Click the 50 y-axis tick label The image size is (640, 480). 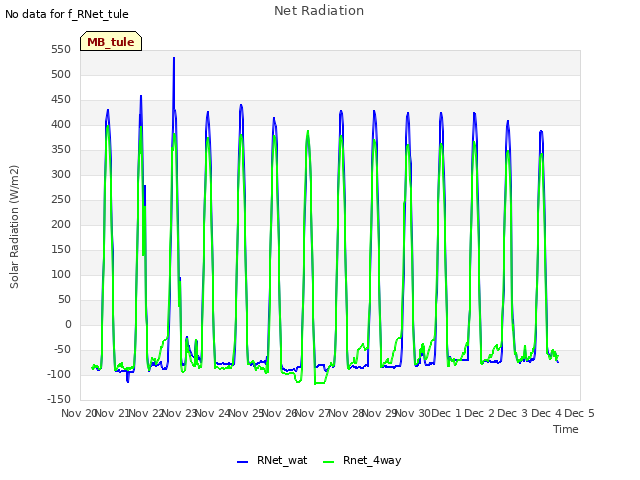pos(64,300)
